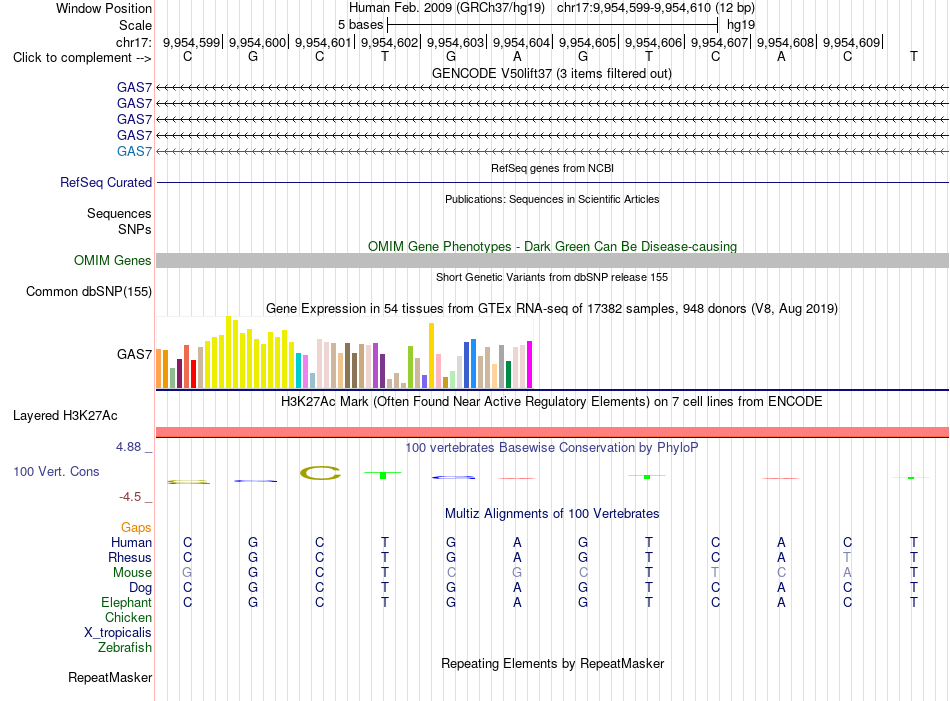950x701 pixels.
Task: Click the light-blue GAS7 transcript label
Action: click(134, 151)
